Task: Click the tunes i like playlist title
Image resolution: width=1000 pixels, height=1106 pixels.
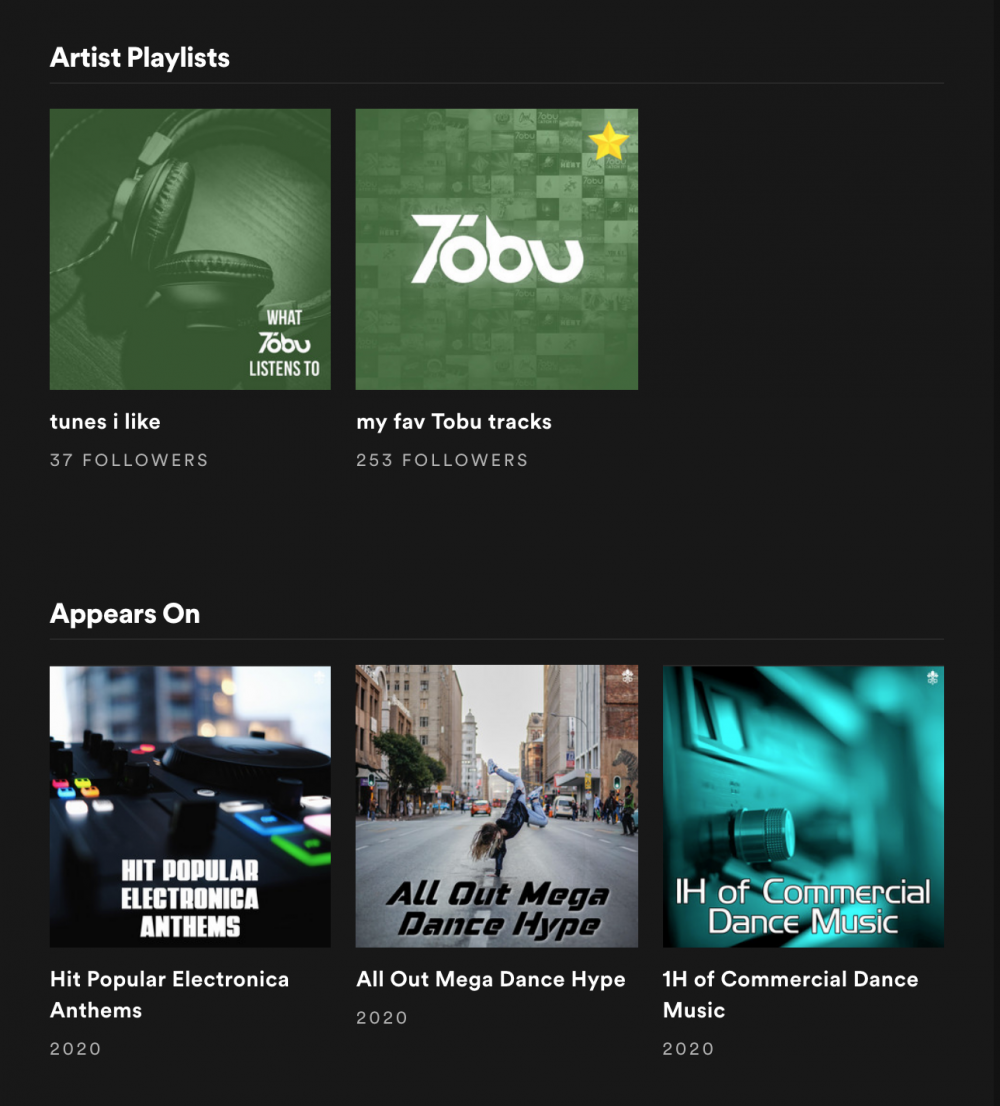Action: [x=104, y=421]
